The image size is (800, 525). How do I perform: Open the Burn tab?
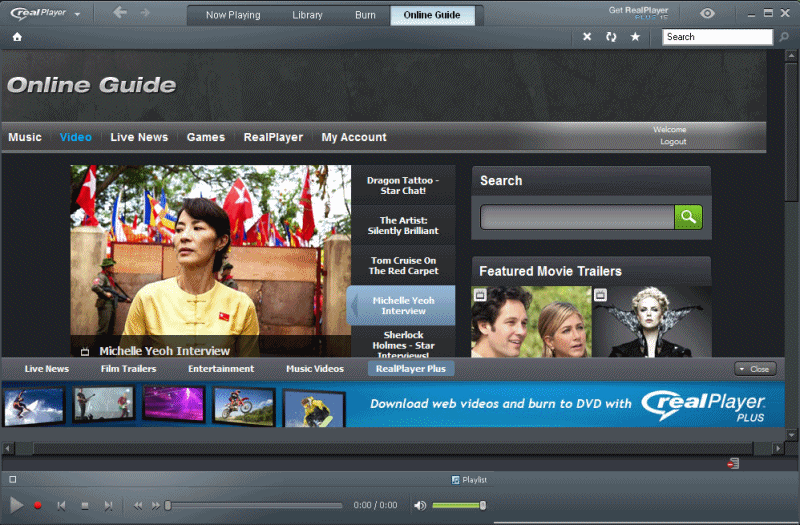point(365,15)
